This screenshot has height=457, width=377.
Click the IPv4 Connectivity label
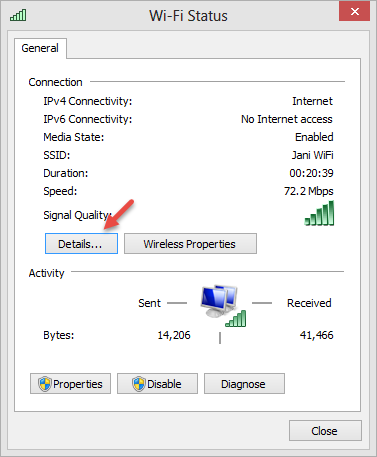pos(88,101)
